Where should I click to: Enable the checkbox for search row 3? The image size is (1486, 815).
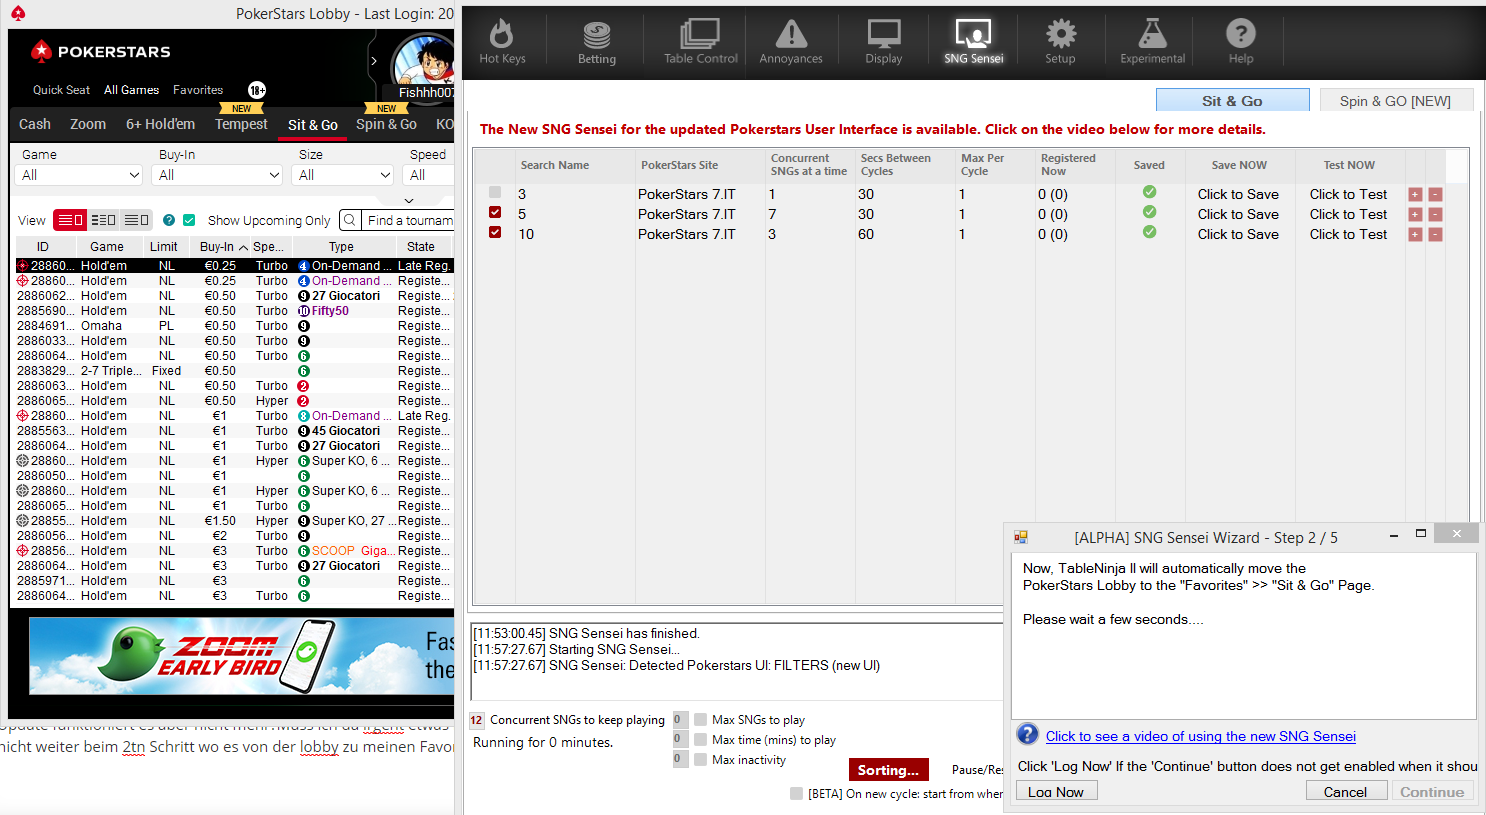495,192
